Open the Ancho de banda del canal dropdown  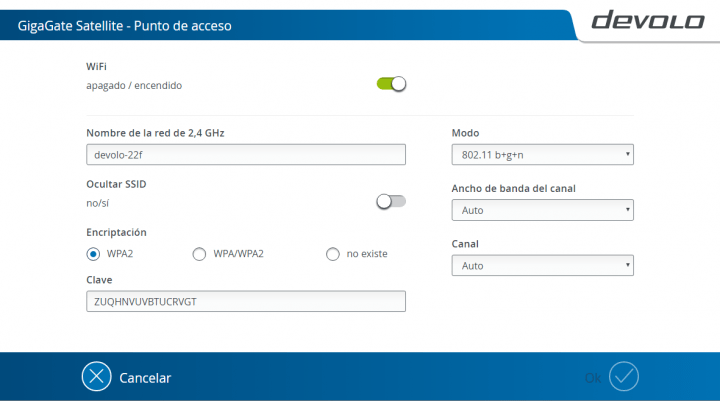coord(542,210)
